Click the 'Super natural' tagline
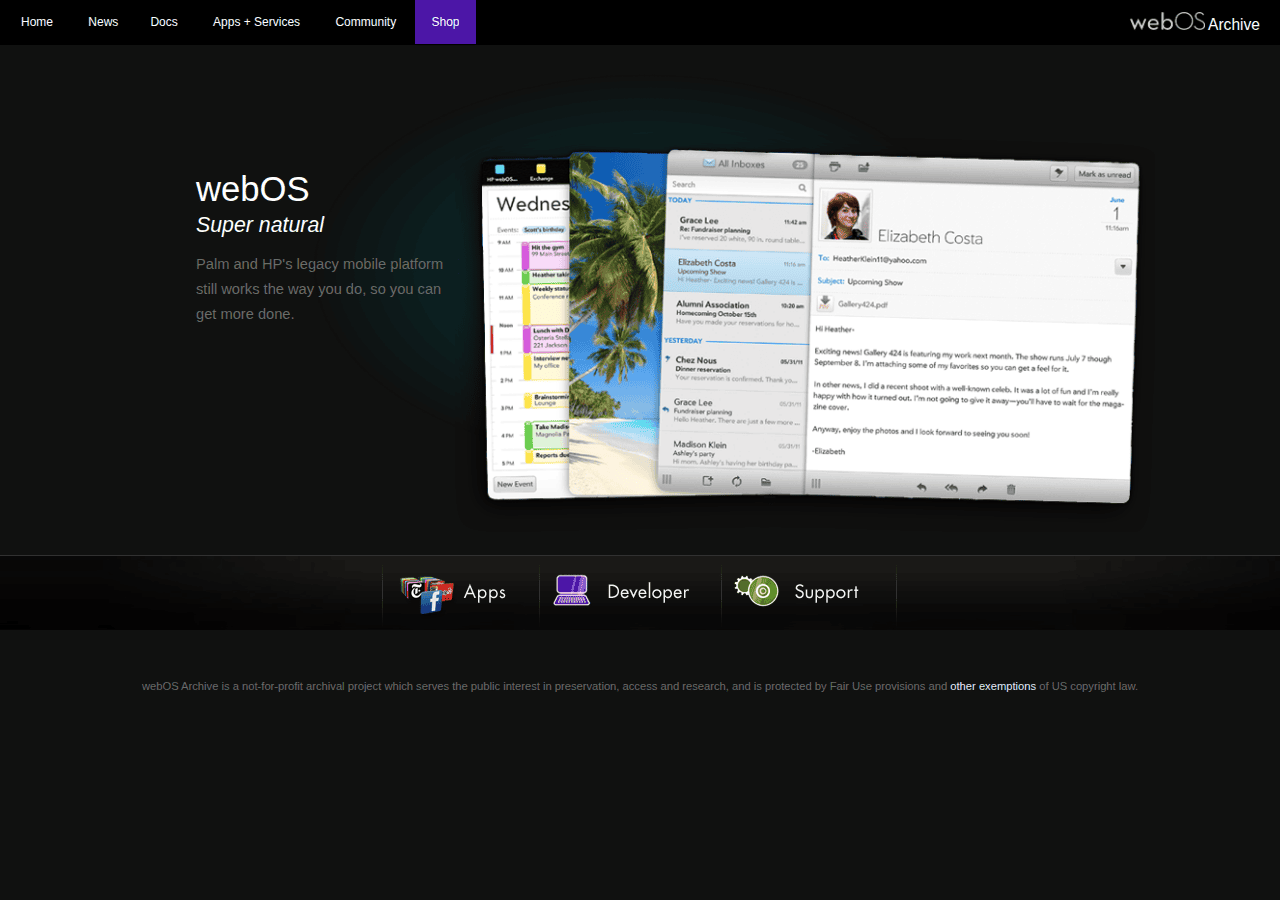 point(260,224)
